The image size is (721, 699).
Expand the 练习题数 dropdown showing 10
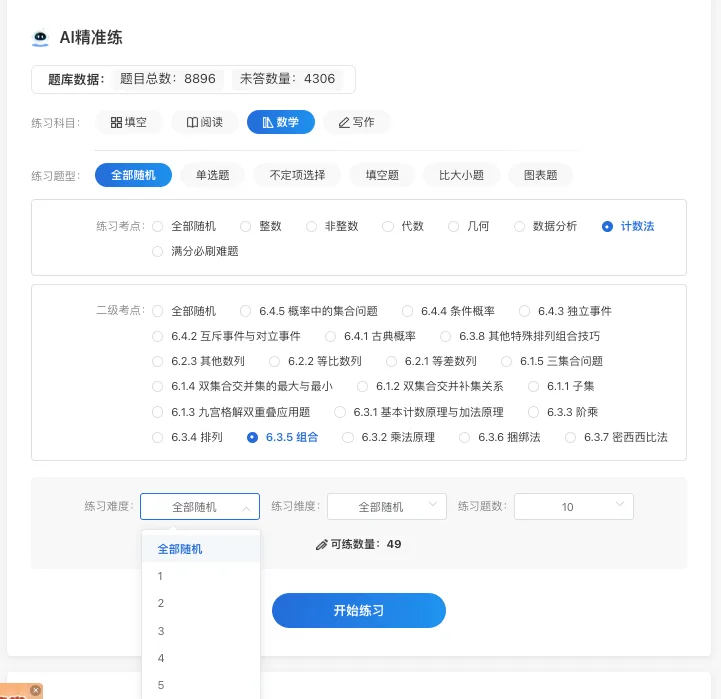[573, 507]
